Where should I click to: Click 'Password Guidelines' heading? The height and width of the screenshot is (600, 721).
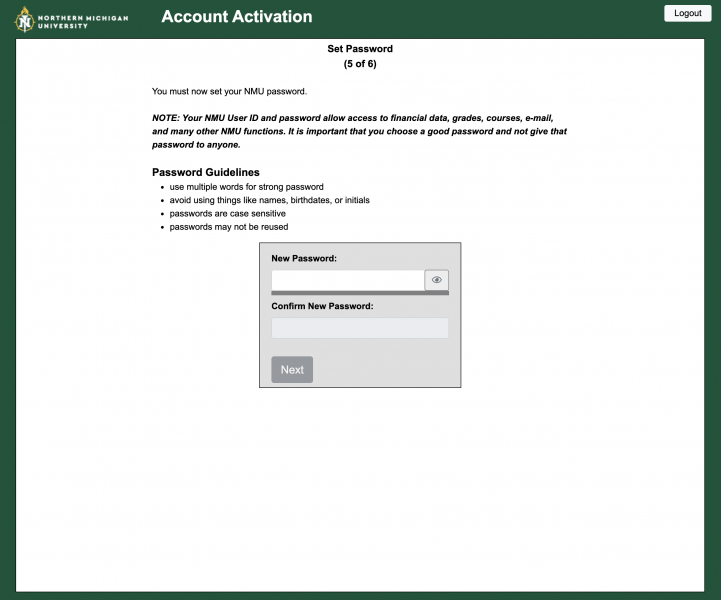click(206, 172)
